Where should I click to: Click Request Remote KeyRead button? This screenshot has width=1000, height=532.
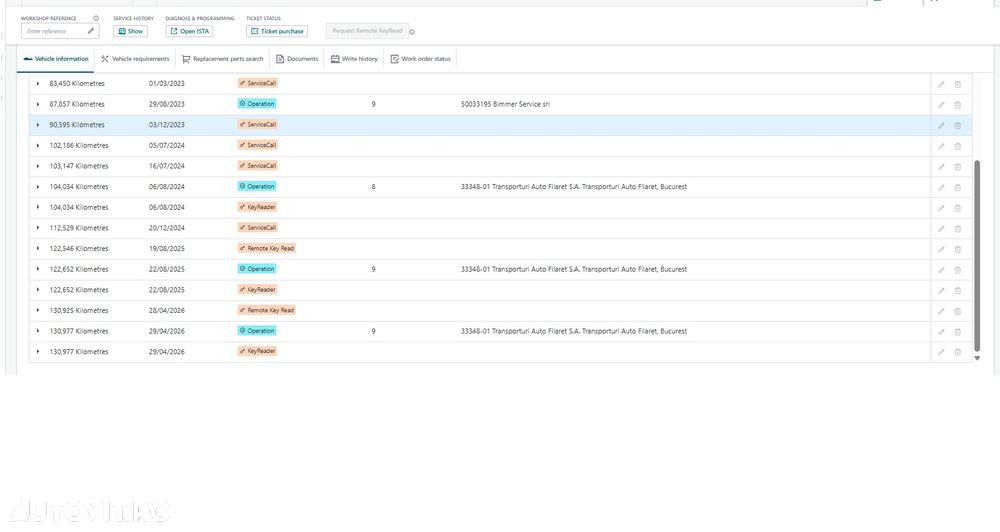click(367, 31)
